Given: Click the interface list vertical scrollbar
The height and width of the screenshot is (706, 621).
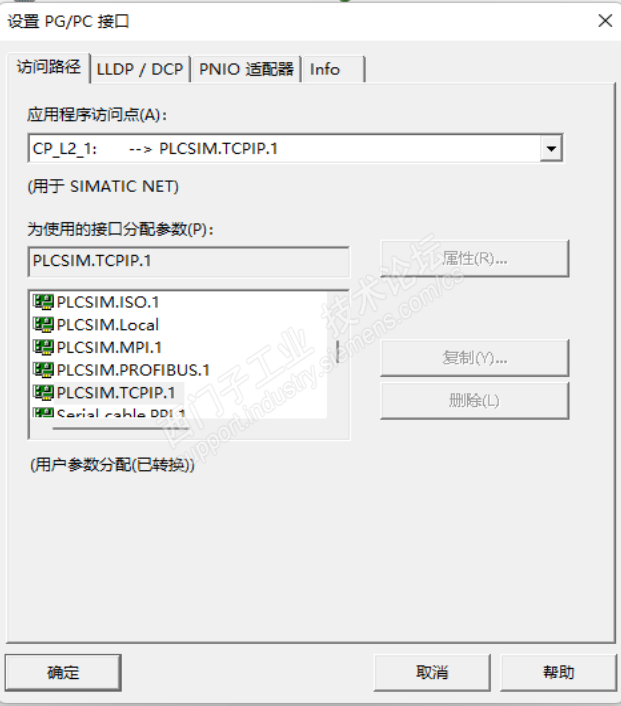Looking at the screenshot, I should [x=337, y=352].
